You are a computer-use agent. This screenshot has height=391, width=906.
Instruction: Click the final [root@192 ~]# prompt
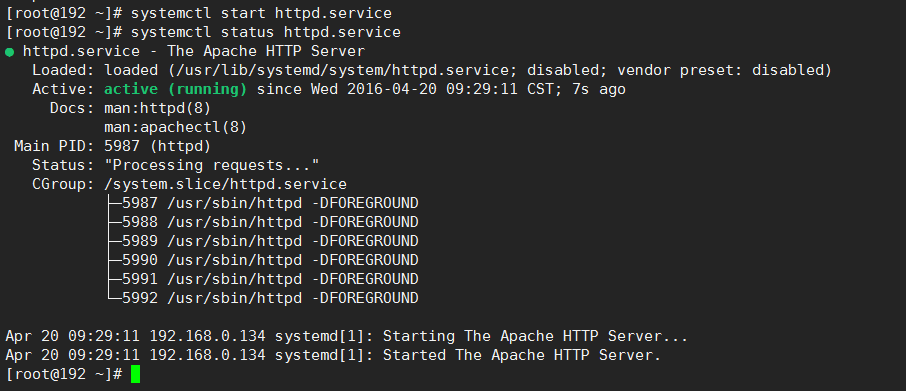[x=64, y=374]
